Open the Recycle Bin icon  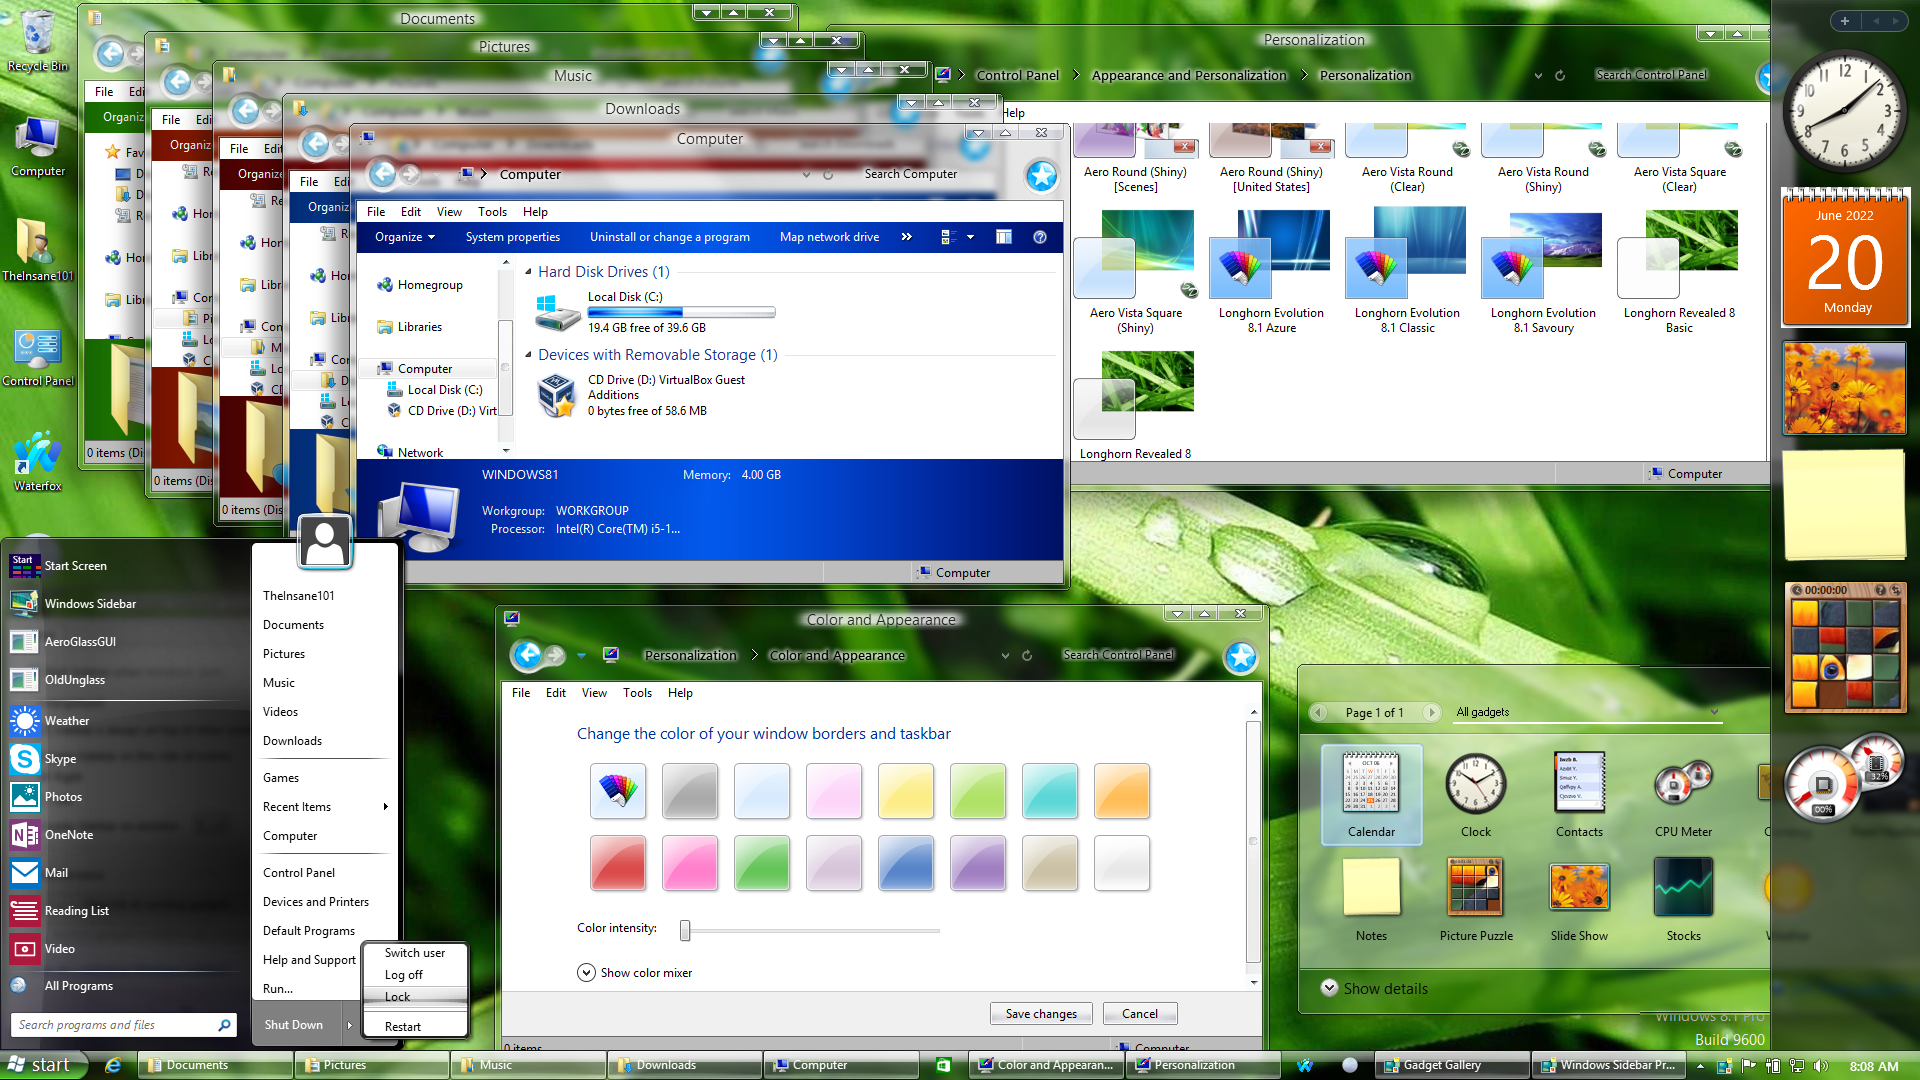(37, 41)
